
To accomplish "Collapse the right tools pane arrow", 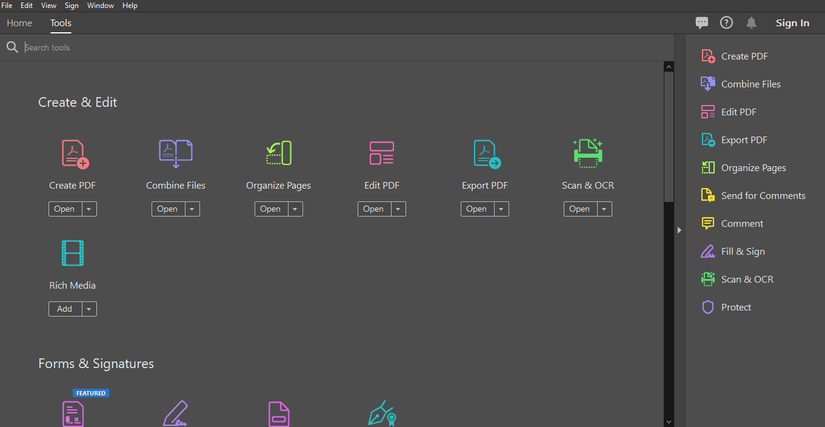I will [x=679, y=230].
